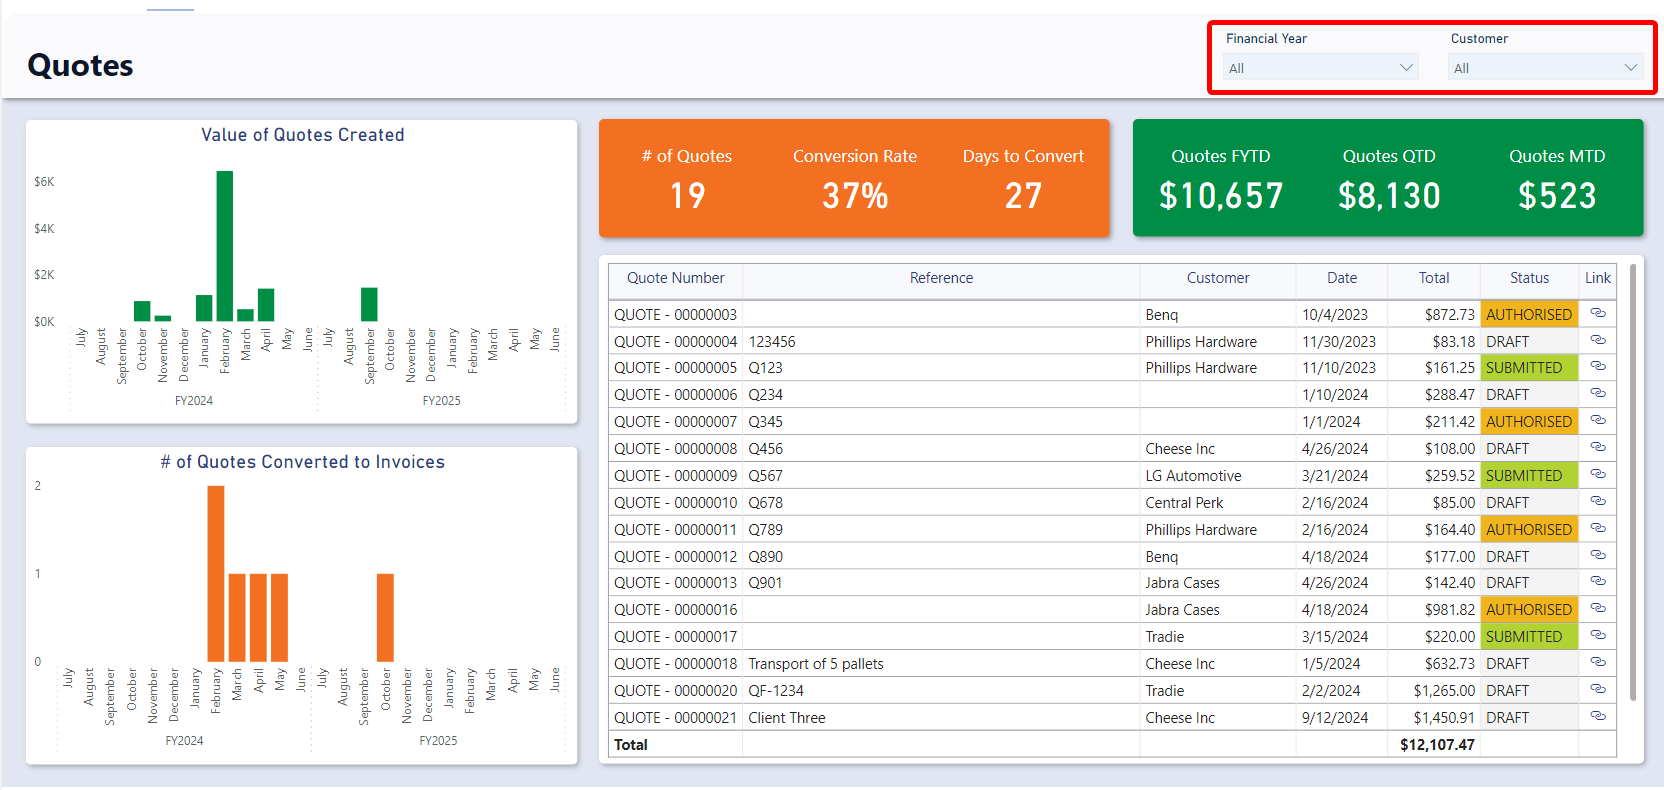The width and height of the screenshot is (1664, 790).
Task: Click the Quotes MTD $523 value
Action: tap(1557, 195)
